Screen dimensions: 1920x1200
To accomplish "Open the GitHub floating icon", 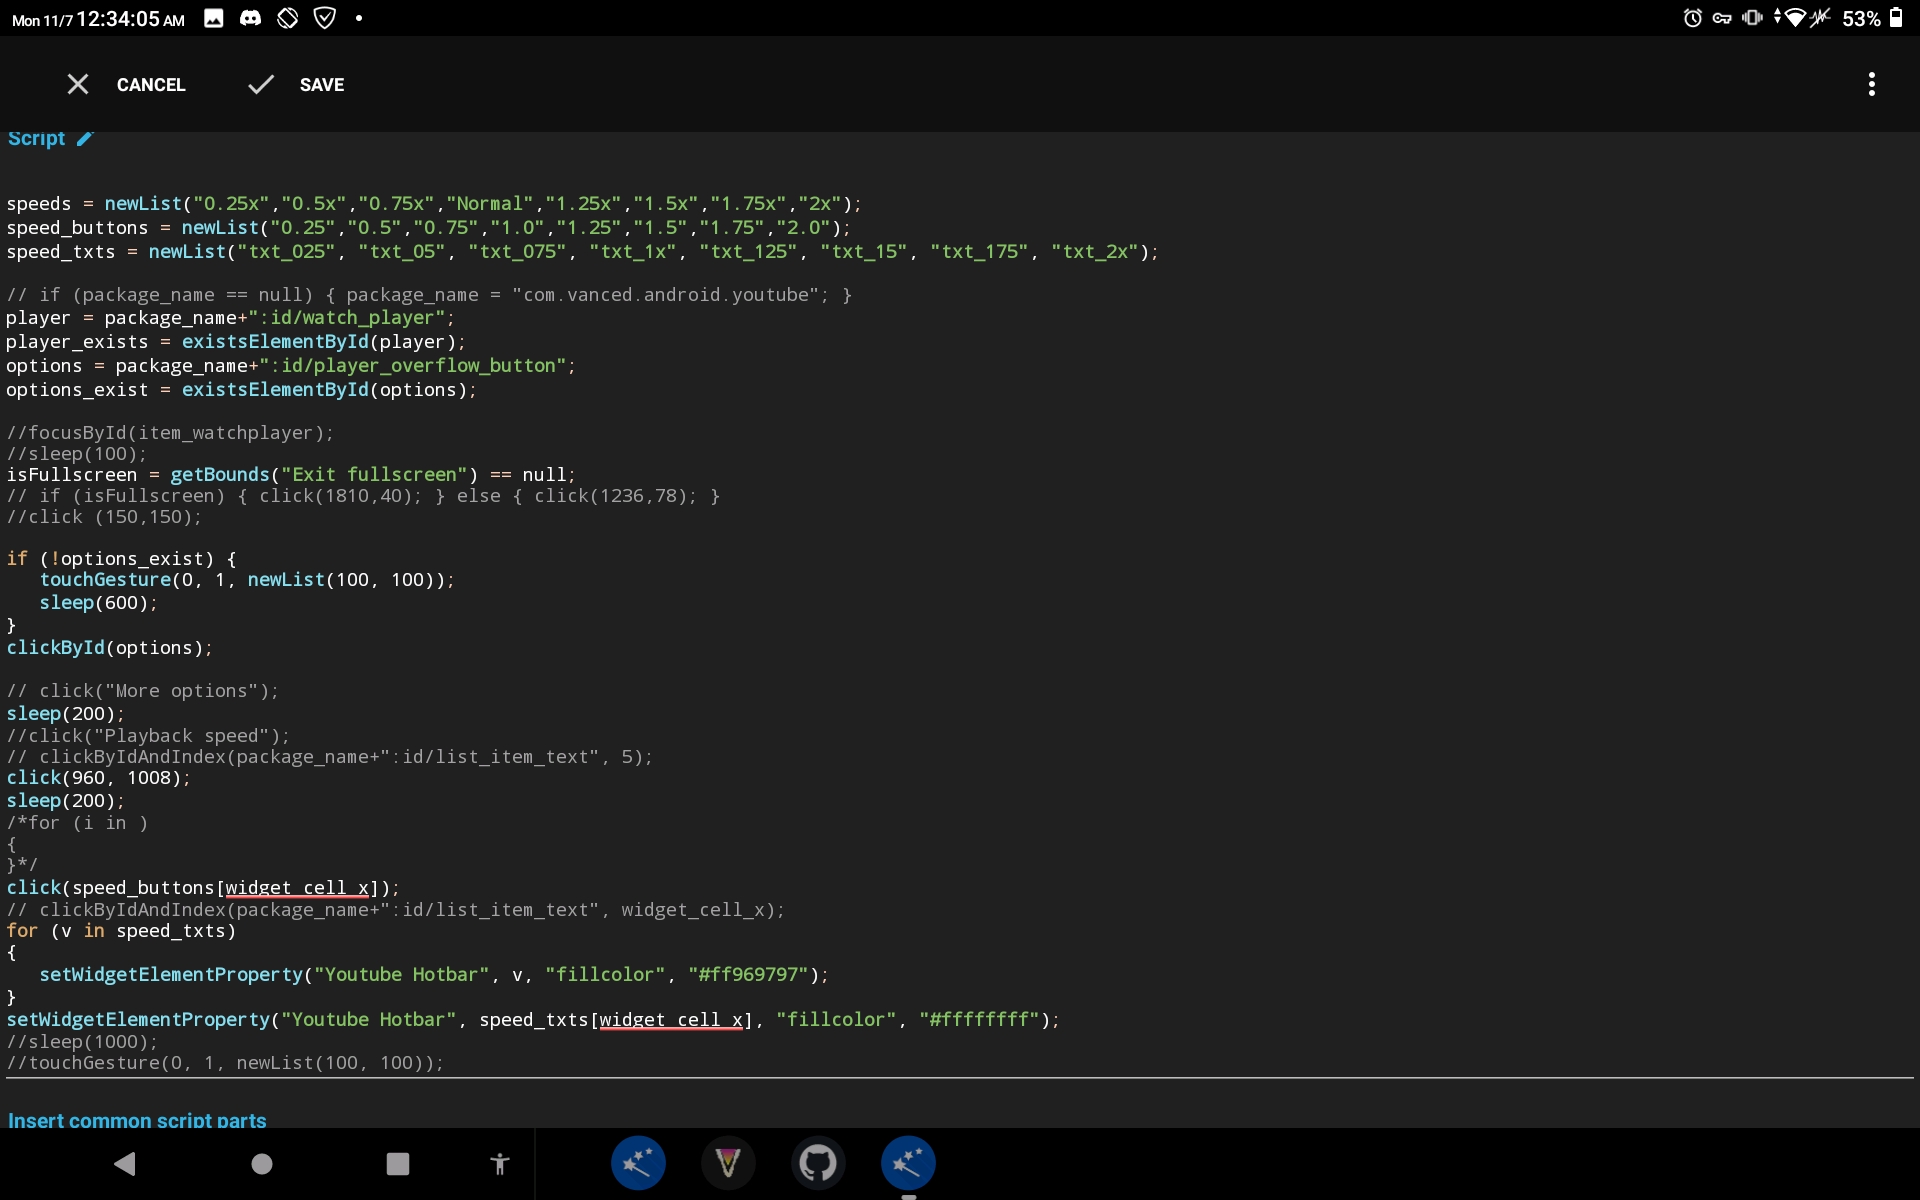I will 817,1163.
